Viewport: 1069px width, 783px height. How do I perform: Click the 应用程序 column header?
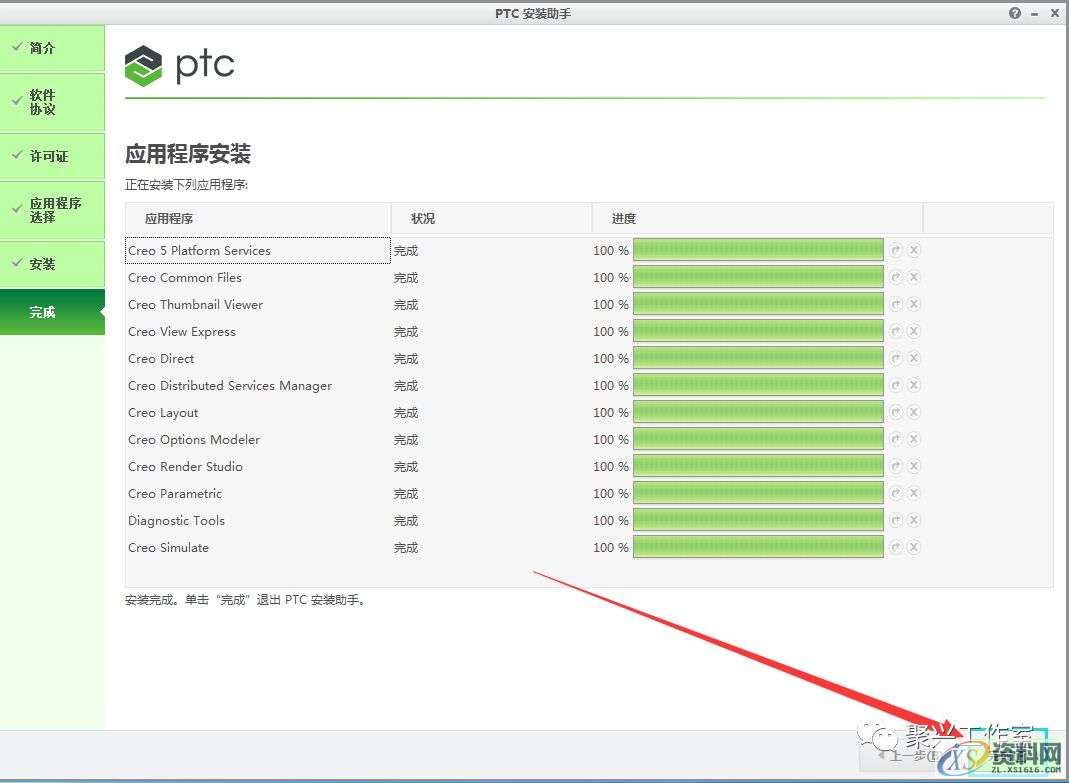pos(157,218)
